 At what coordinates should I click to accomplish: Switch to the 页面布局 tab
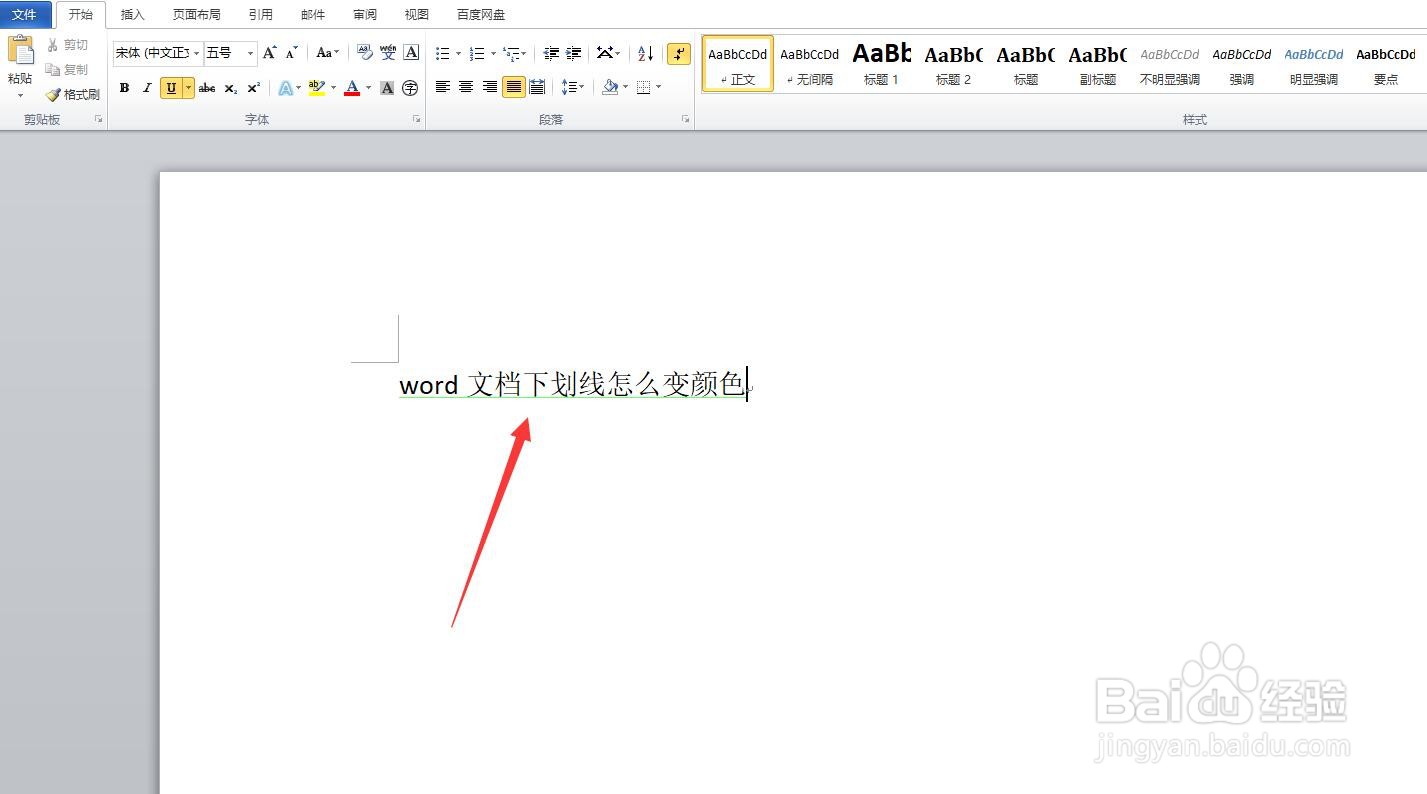tap(196, 15)
